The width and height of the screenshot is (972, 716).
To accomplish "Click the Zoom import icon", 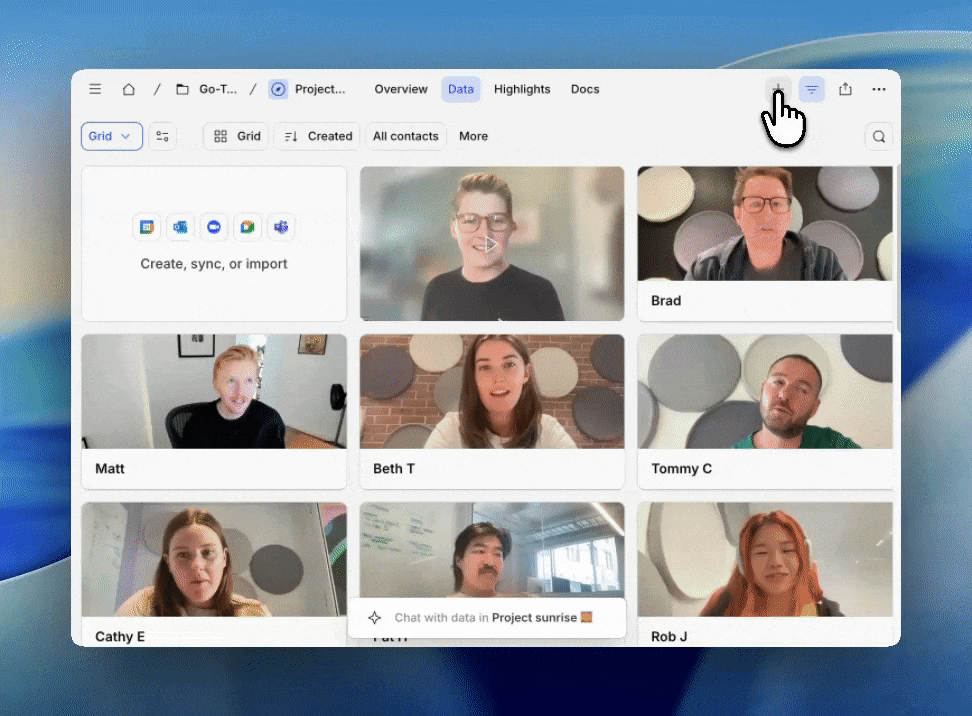I will pos(214,227).
